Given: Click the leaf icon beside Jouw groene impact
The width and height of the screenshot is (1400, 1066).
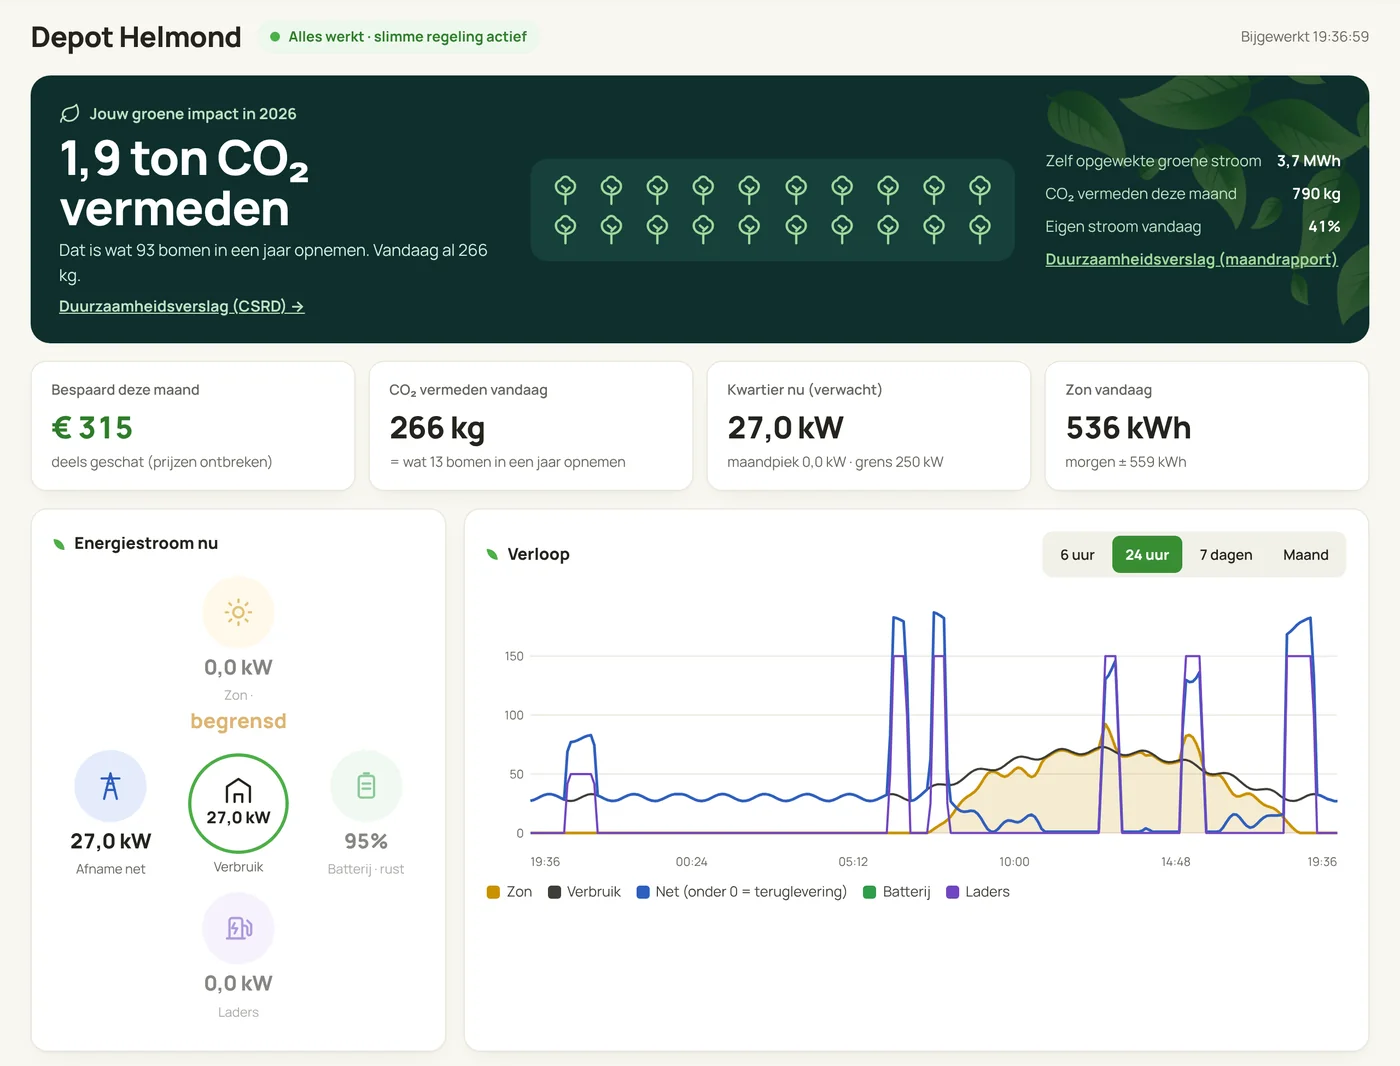Looking at the screenshot, I should (69, 114).
